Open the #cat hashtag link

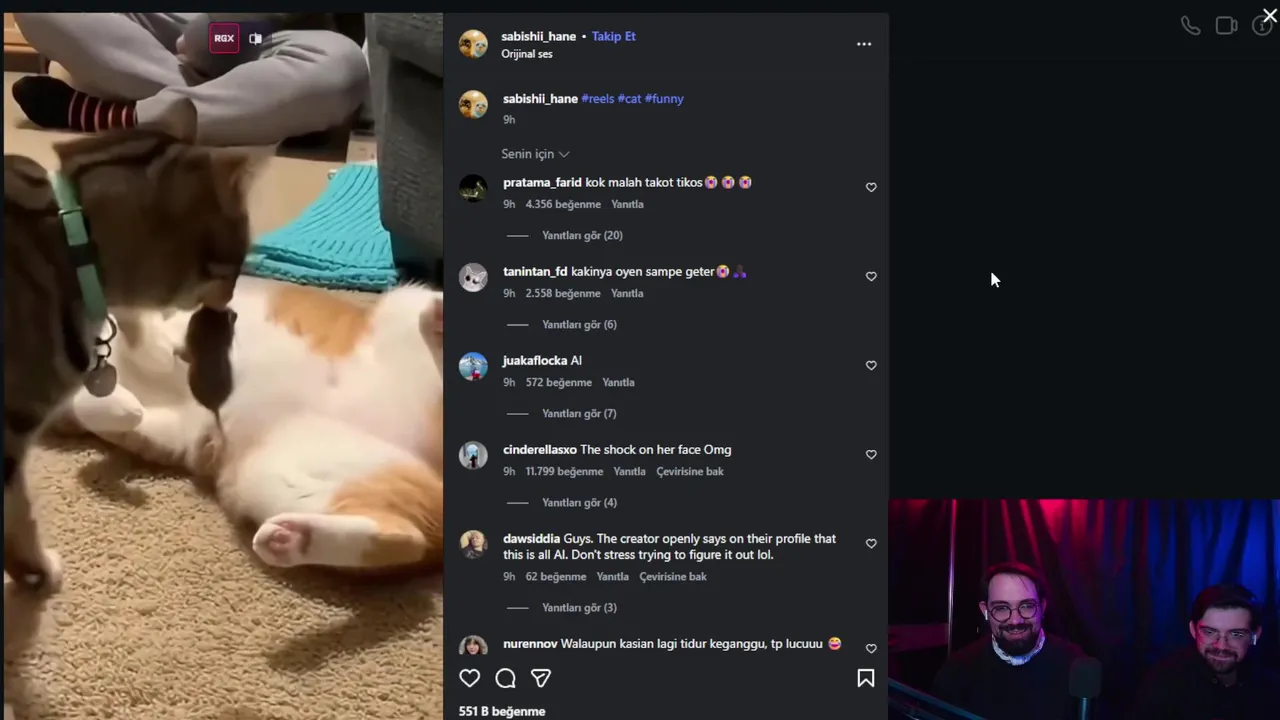(629, 99)
